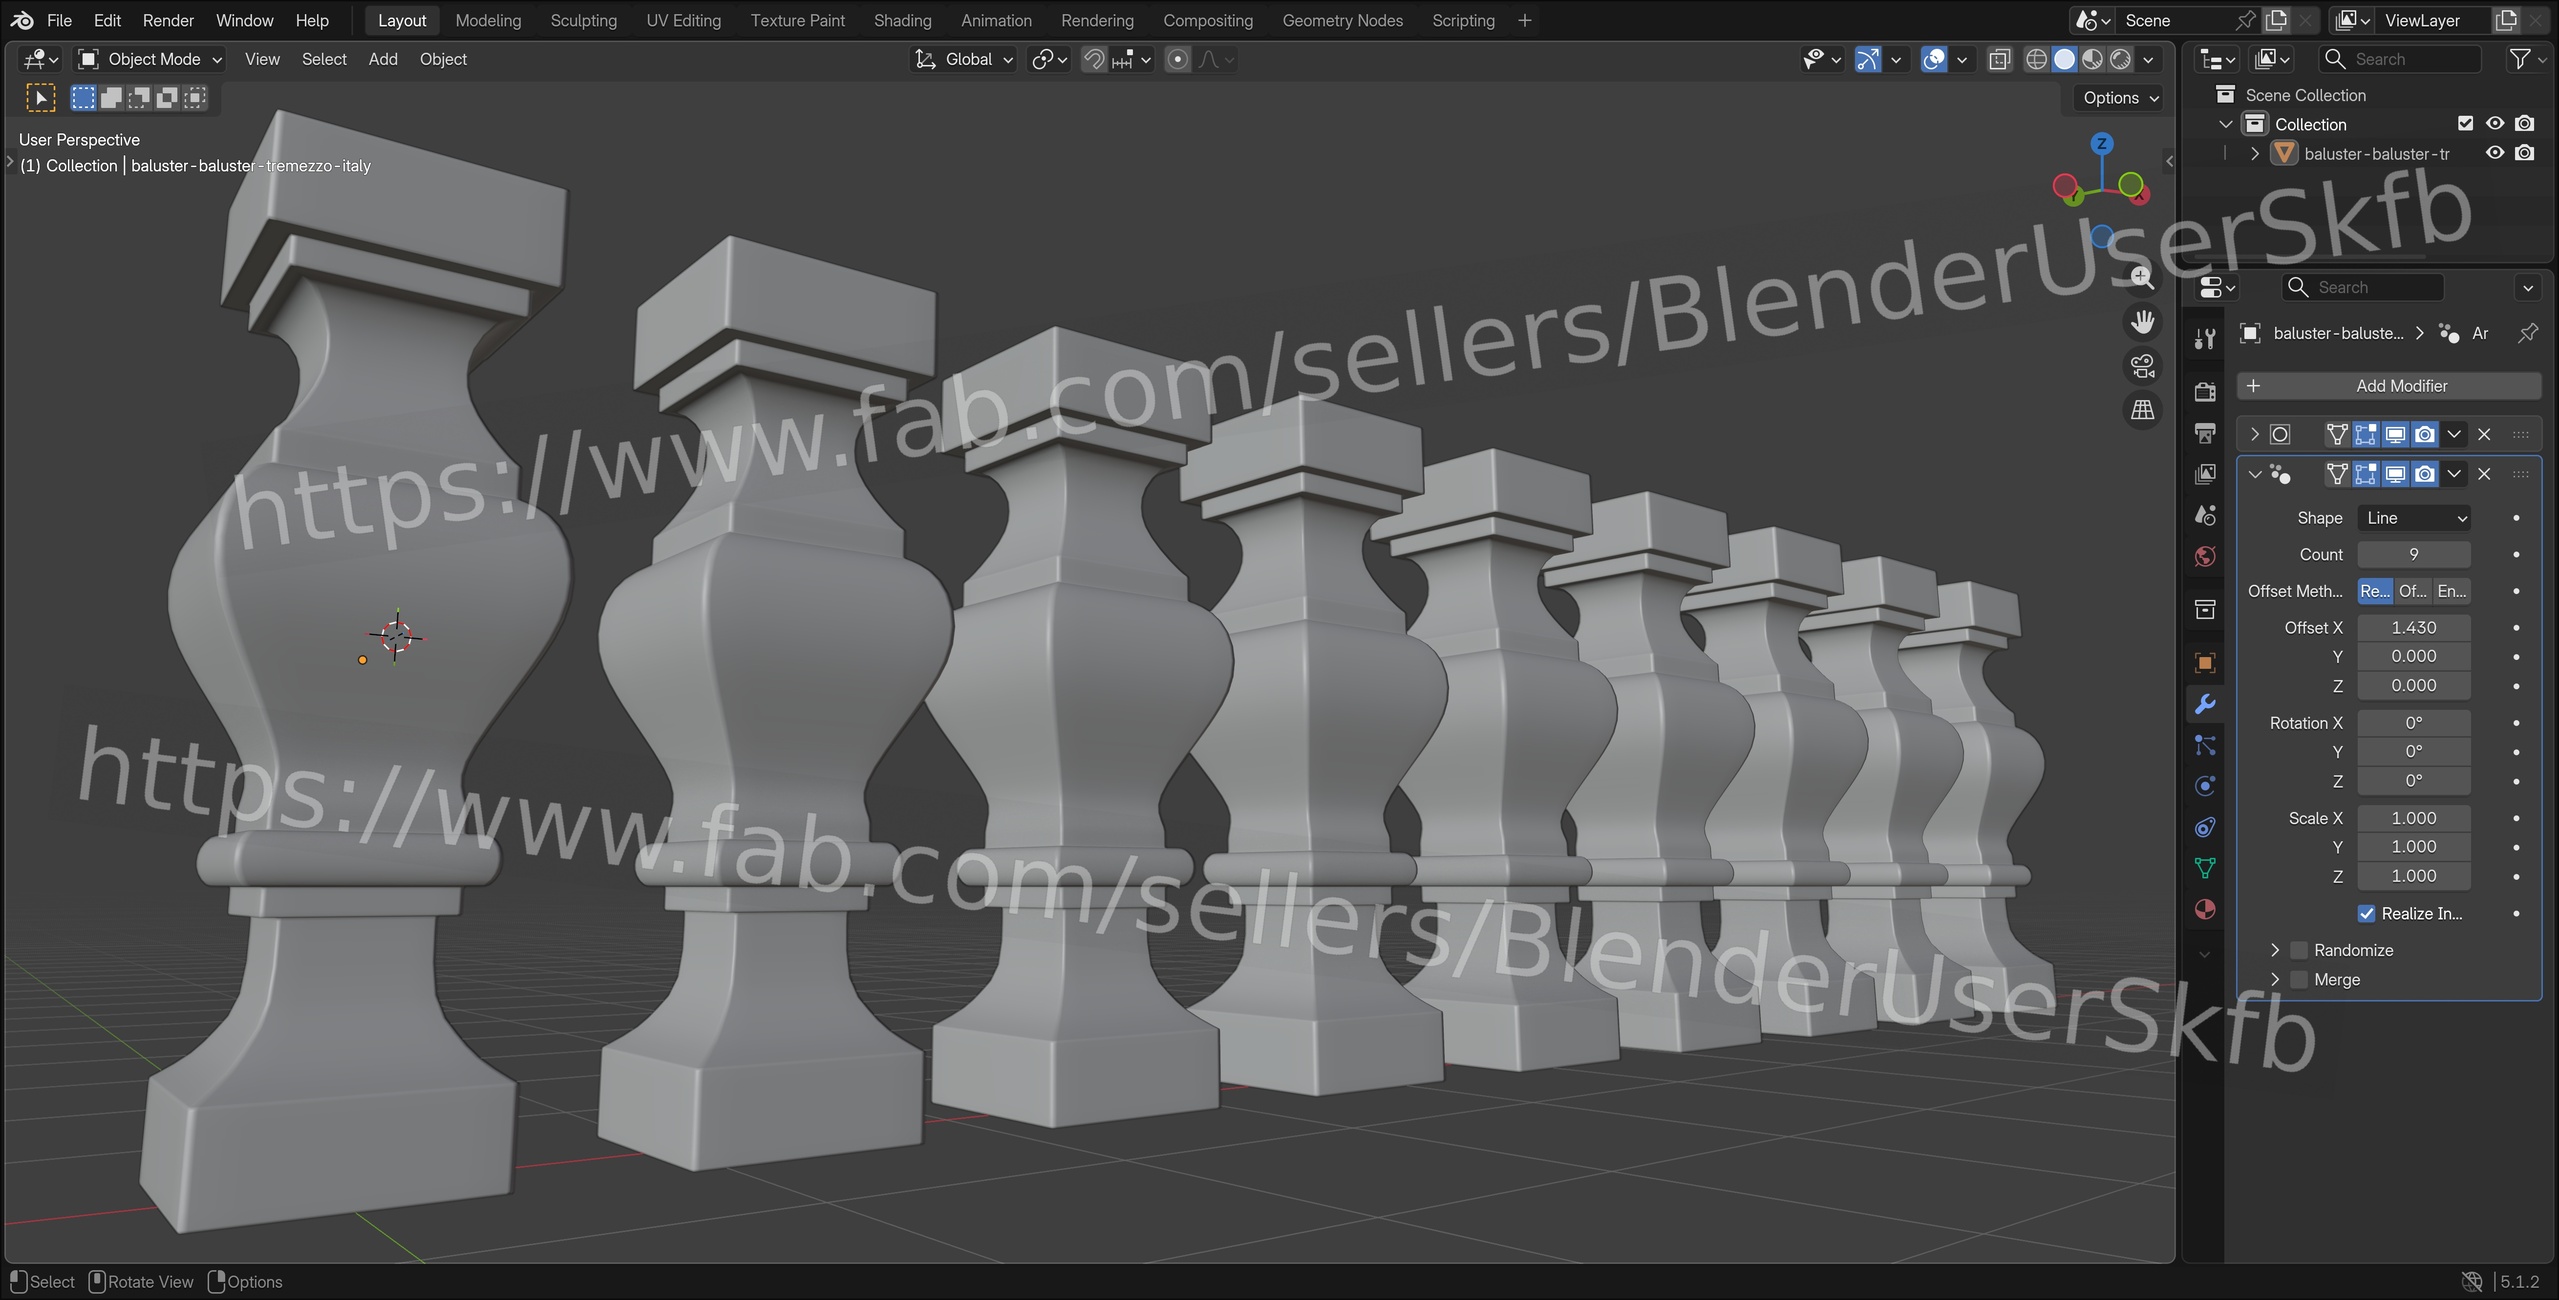Expand the Randomize subpanel arrow

2275,950
